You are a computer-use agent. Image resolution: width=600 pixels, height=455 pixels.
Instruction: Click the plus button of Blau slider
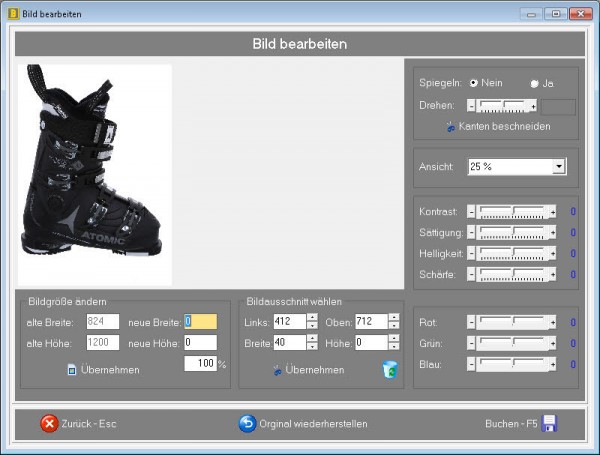(553, 364)
